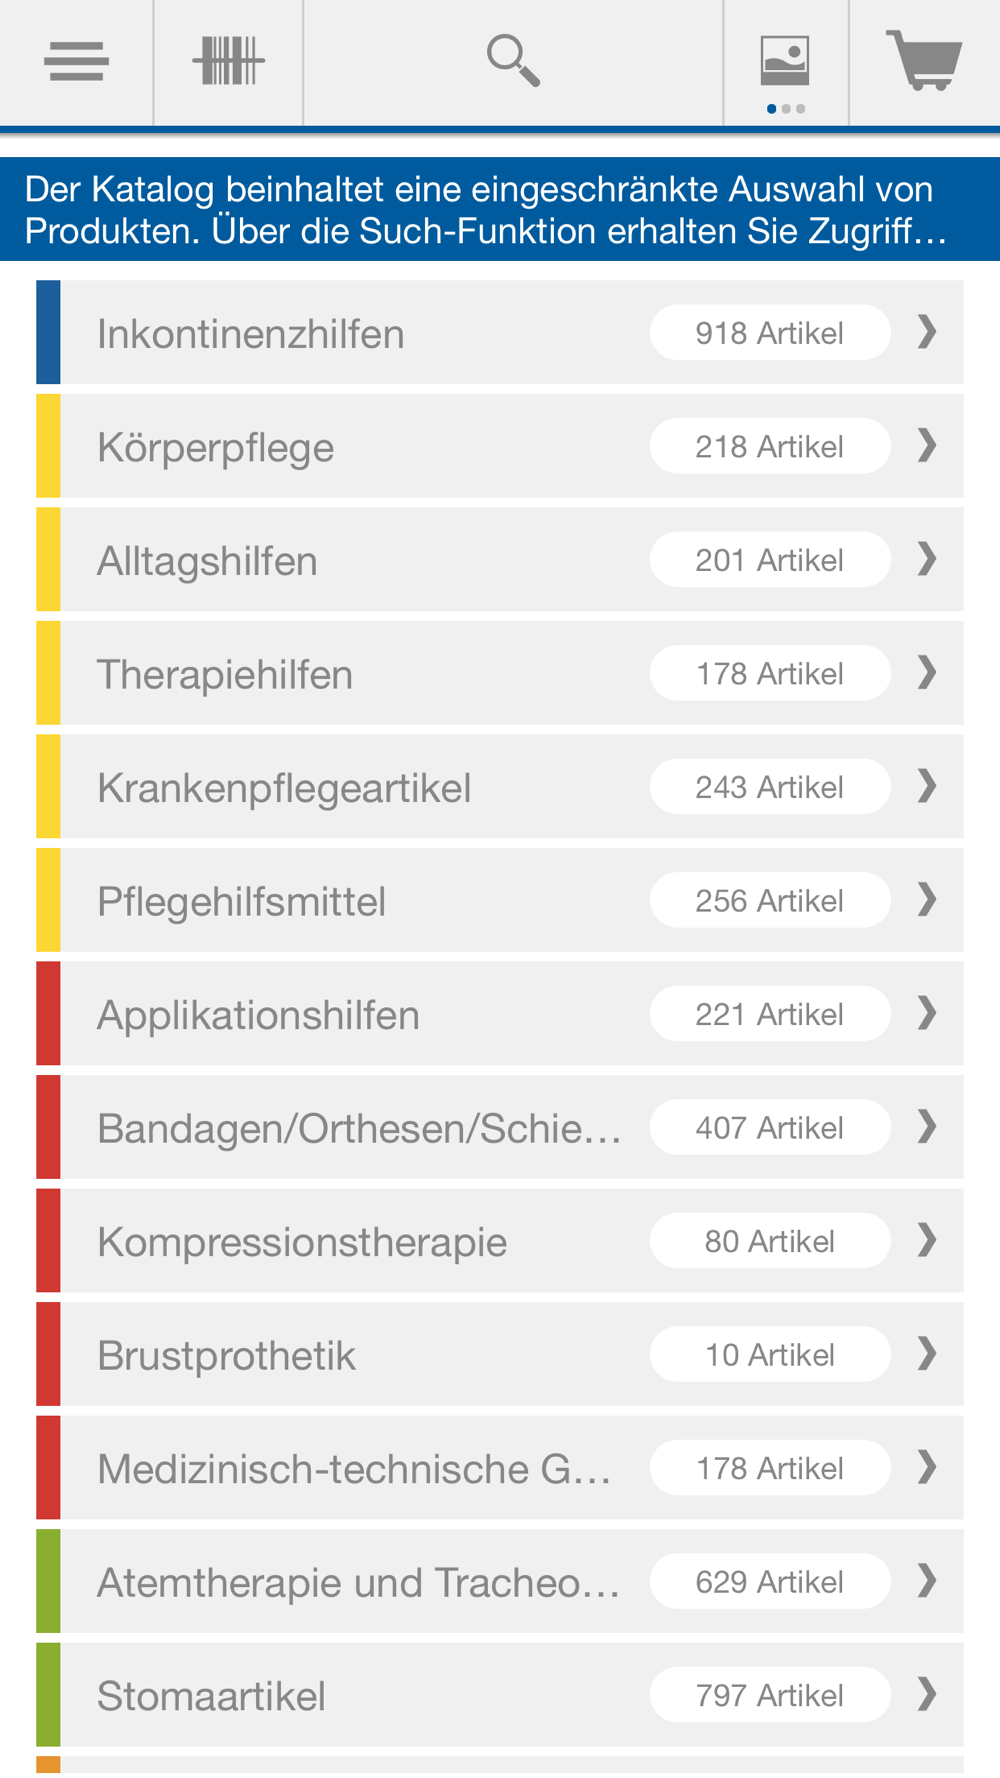The height and width of the screenshot is (1778, 1000).
Task: Tap the 10 Artikel badge for Brustprothetik
Action: 770,1354
